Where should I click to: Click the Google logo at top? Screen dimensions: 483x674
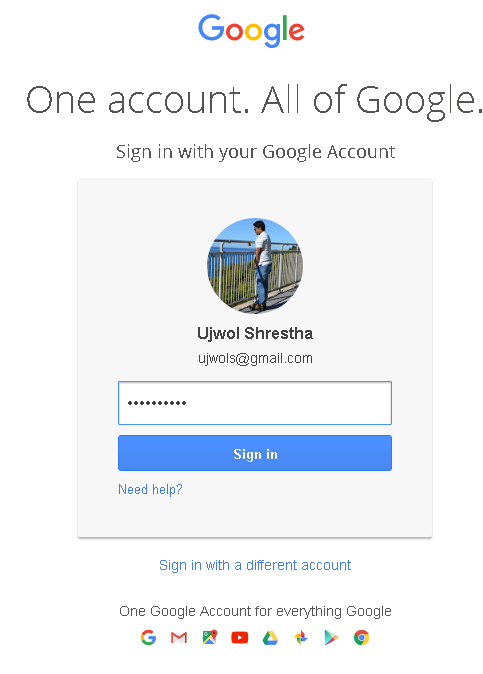click(251, 30)
